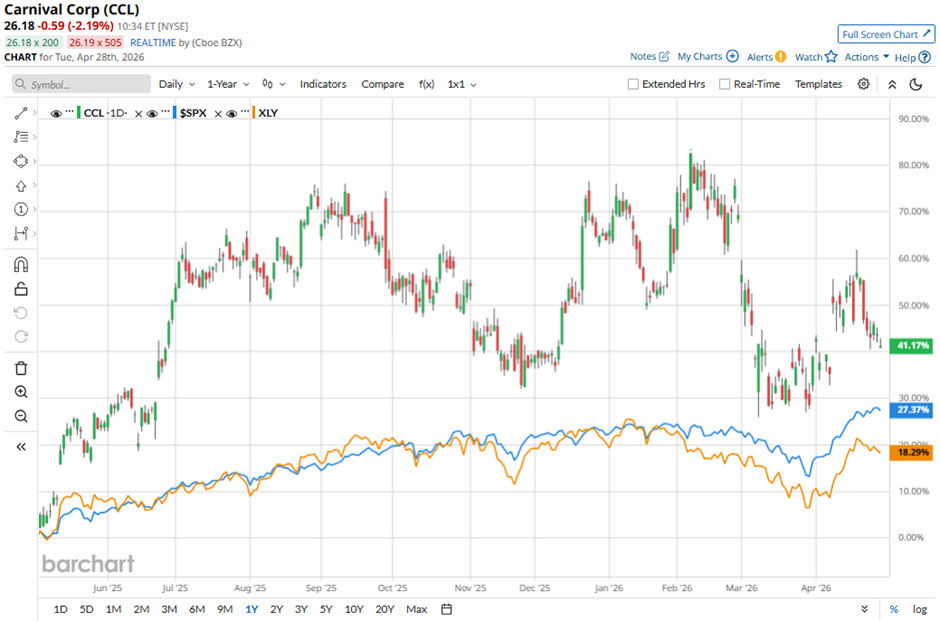Open the Actions dropdown menu
This screenshot has height=621, width=940.
pos(866,57)
